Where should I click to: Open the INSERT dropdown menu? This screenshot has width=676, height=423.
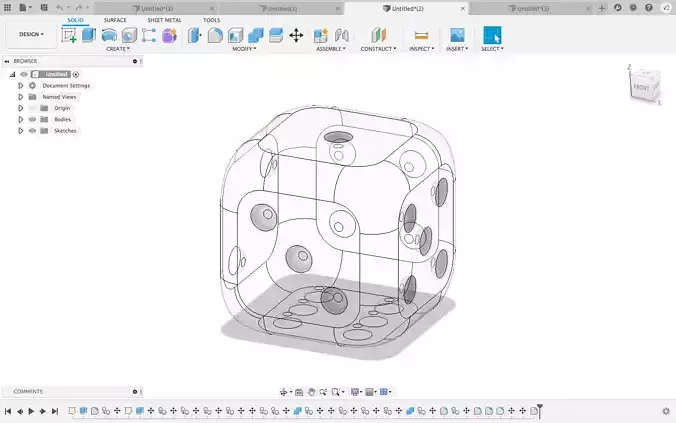point(457,49)
